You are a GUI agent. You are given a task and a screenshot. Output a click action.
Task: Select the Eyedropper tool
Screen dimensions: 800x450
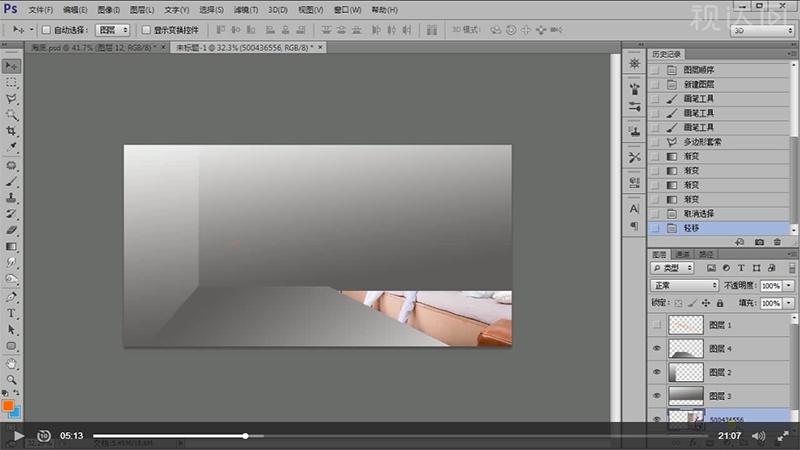pos(11,147)
